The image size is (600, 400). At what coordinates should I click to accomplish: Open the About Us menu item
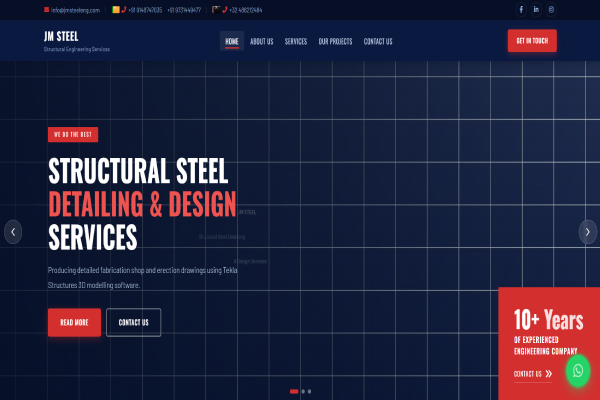tap(262, 41)
